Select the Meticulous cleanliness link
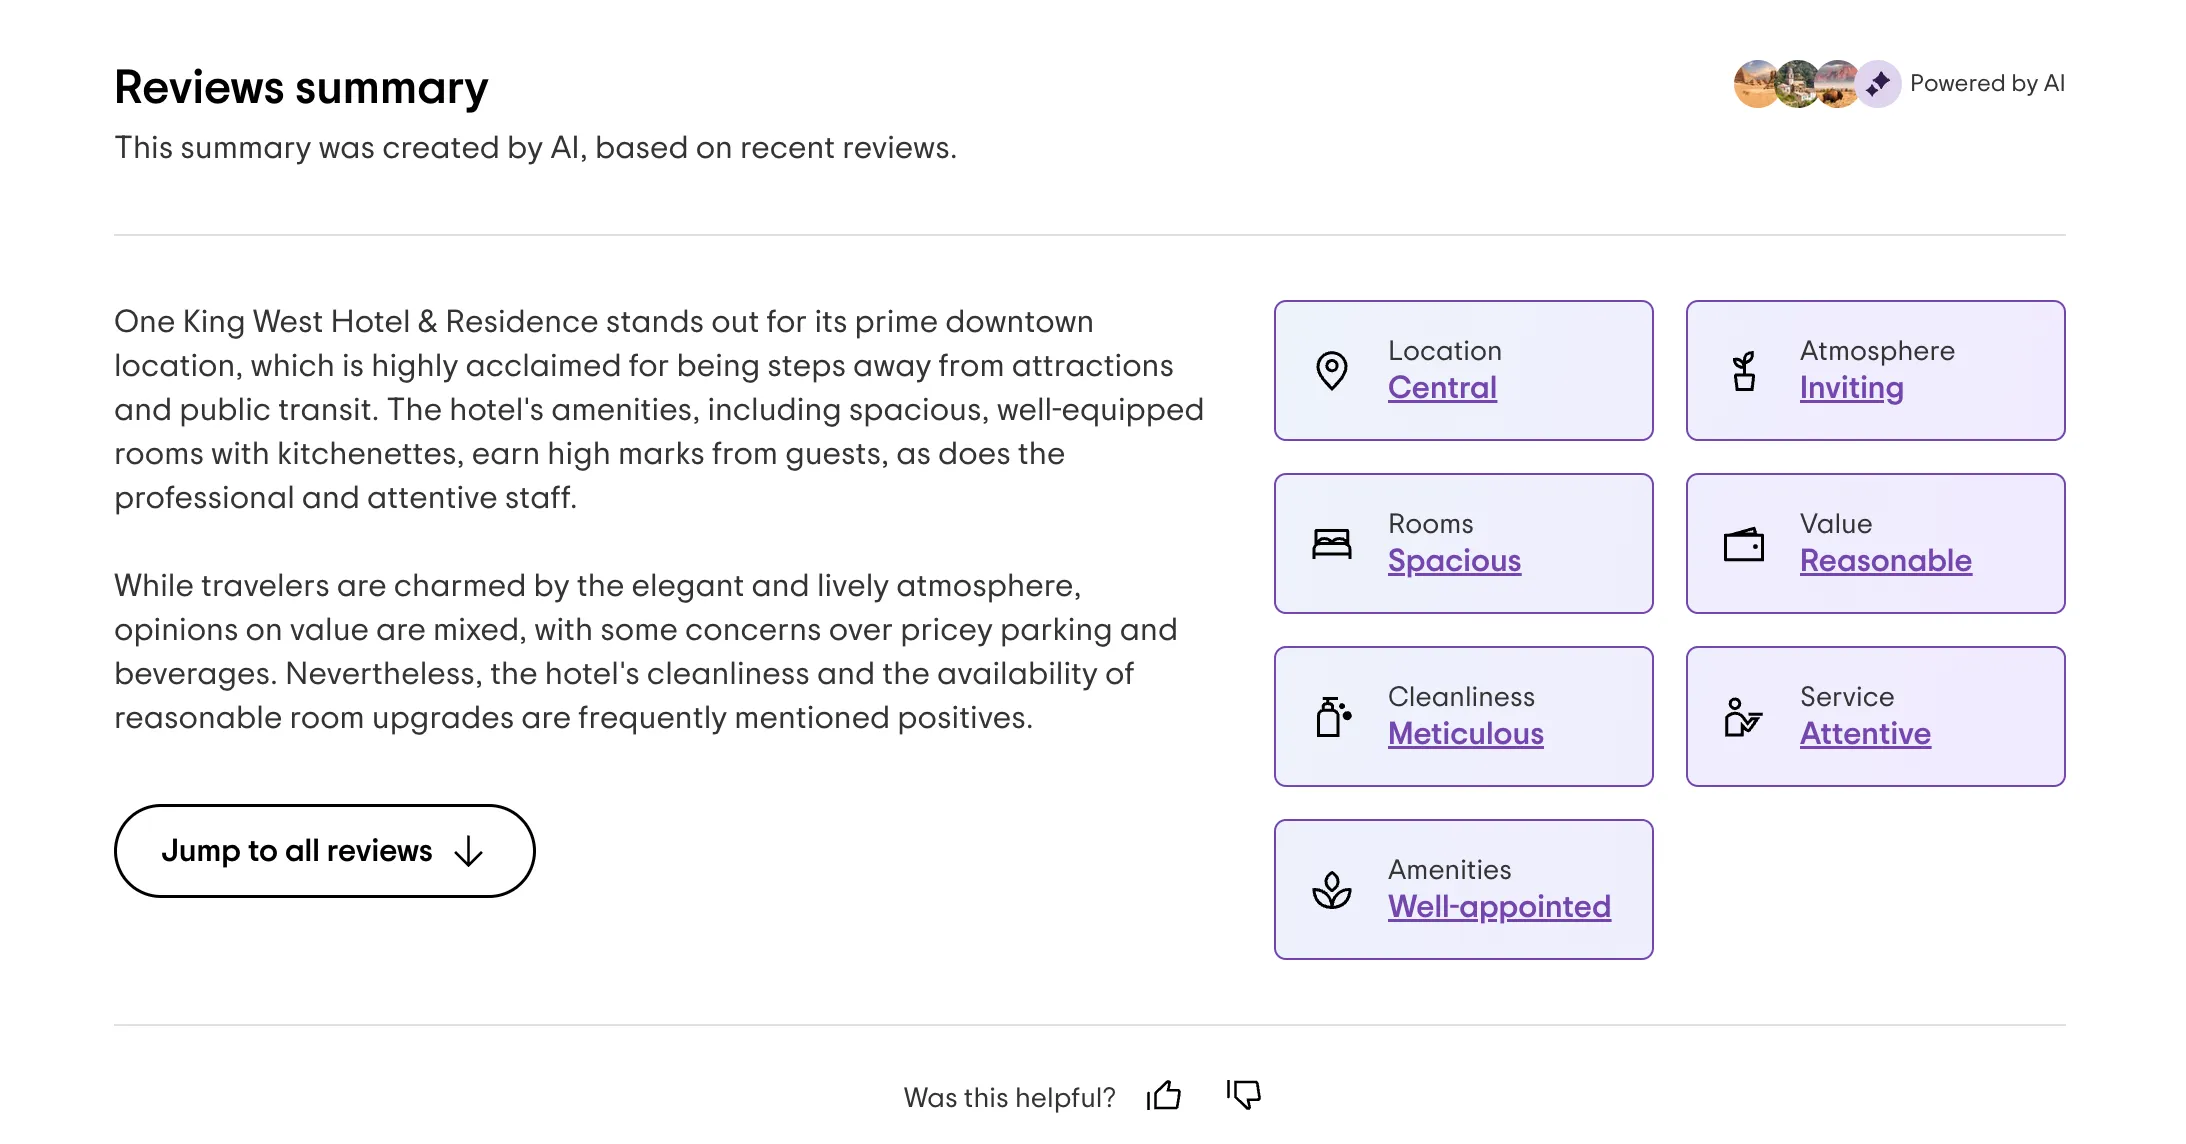2186x1144 pixels. coord(1465,734)
